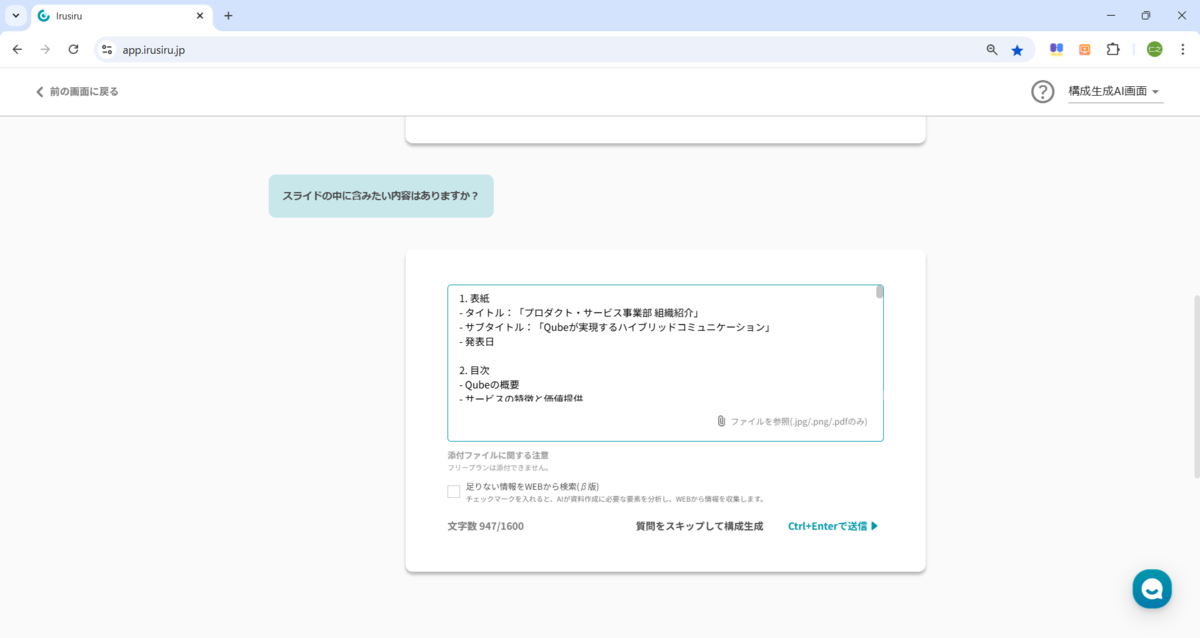Image resolution: width=1200 pixels, height=638 pixels.
Task: Go back via 前の画面に戻る link
Action: click(77, 91)
